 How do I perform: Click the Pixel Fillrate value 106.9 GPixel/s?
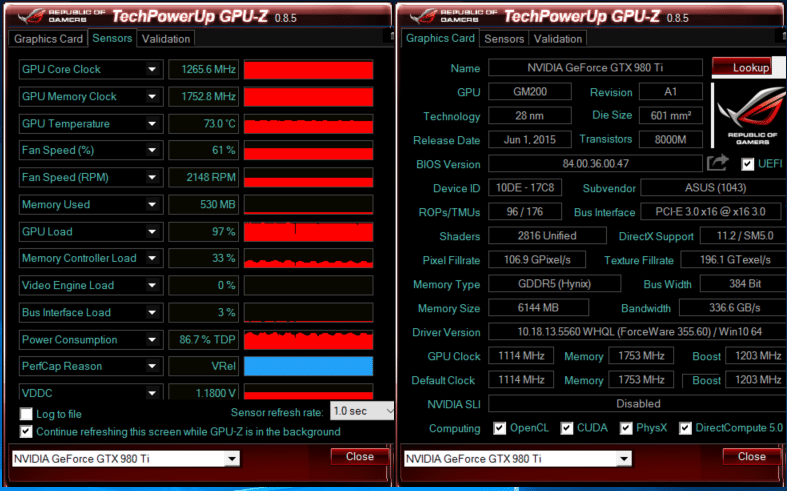click(x=537, y=260)
